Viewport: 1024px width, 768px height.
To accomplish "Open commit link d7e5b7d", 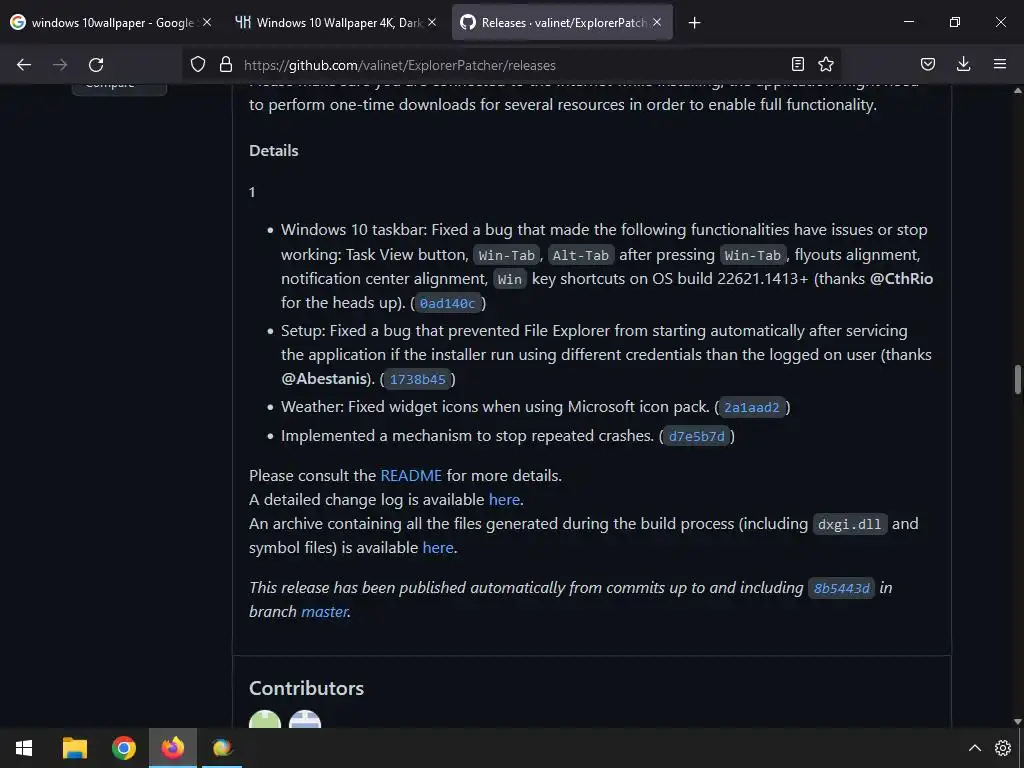I will click(x=697, y=436).
